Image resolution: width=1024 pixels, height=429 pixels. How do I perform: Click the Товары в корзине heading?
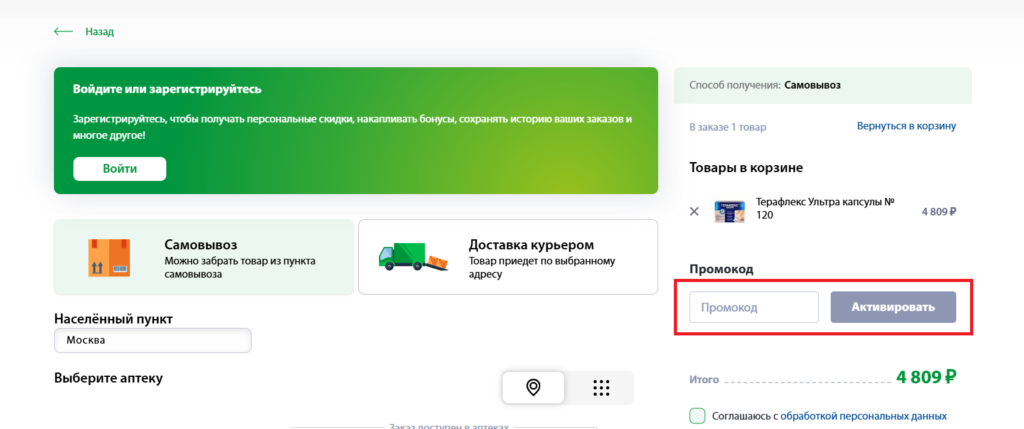coord(746,168)
